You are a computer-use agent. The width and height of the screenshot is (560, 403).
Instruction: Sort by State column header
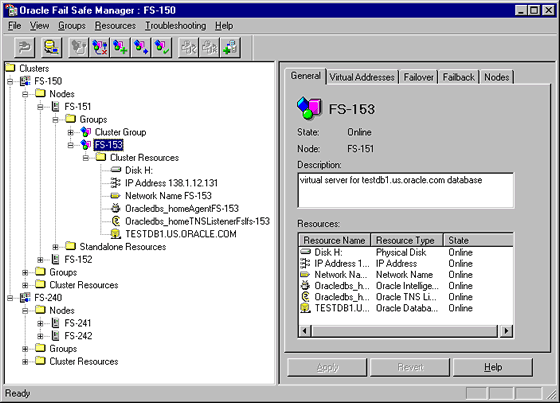pos(478,240)
